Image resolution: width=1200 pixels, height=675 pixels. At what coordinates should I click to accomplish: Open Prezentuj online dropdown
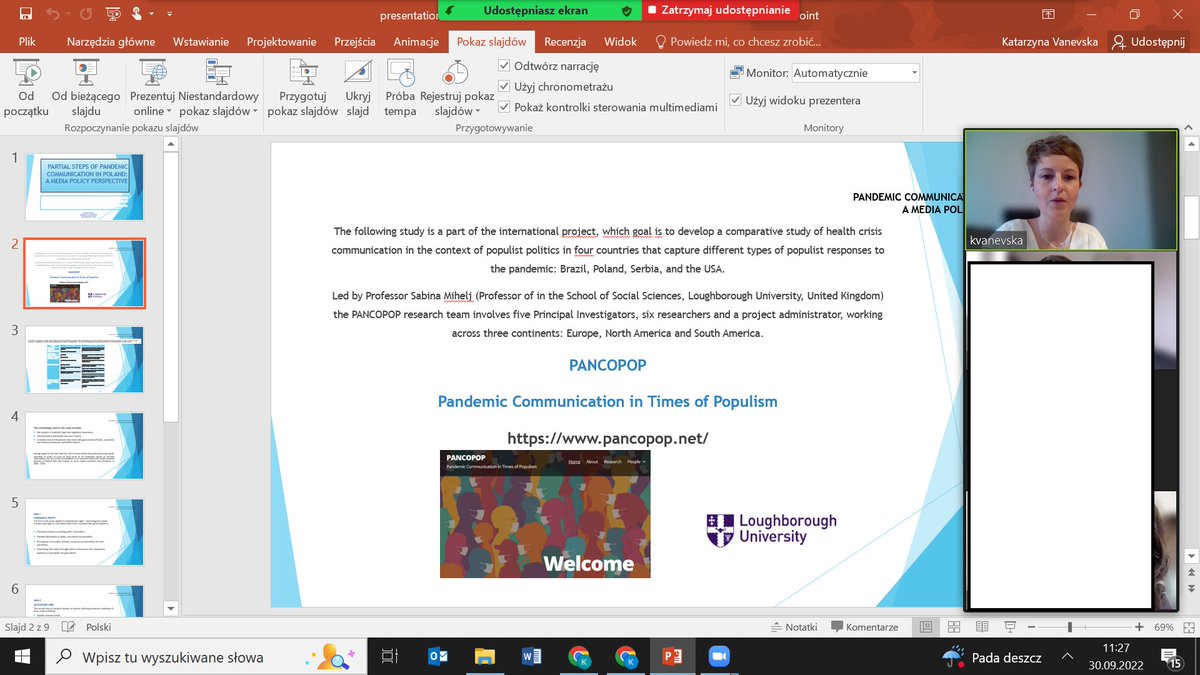tap(153, 87)
